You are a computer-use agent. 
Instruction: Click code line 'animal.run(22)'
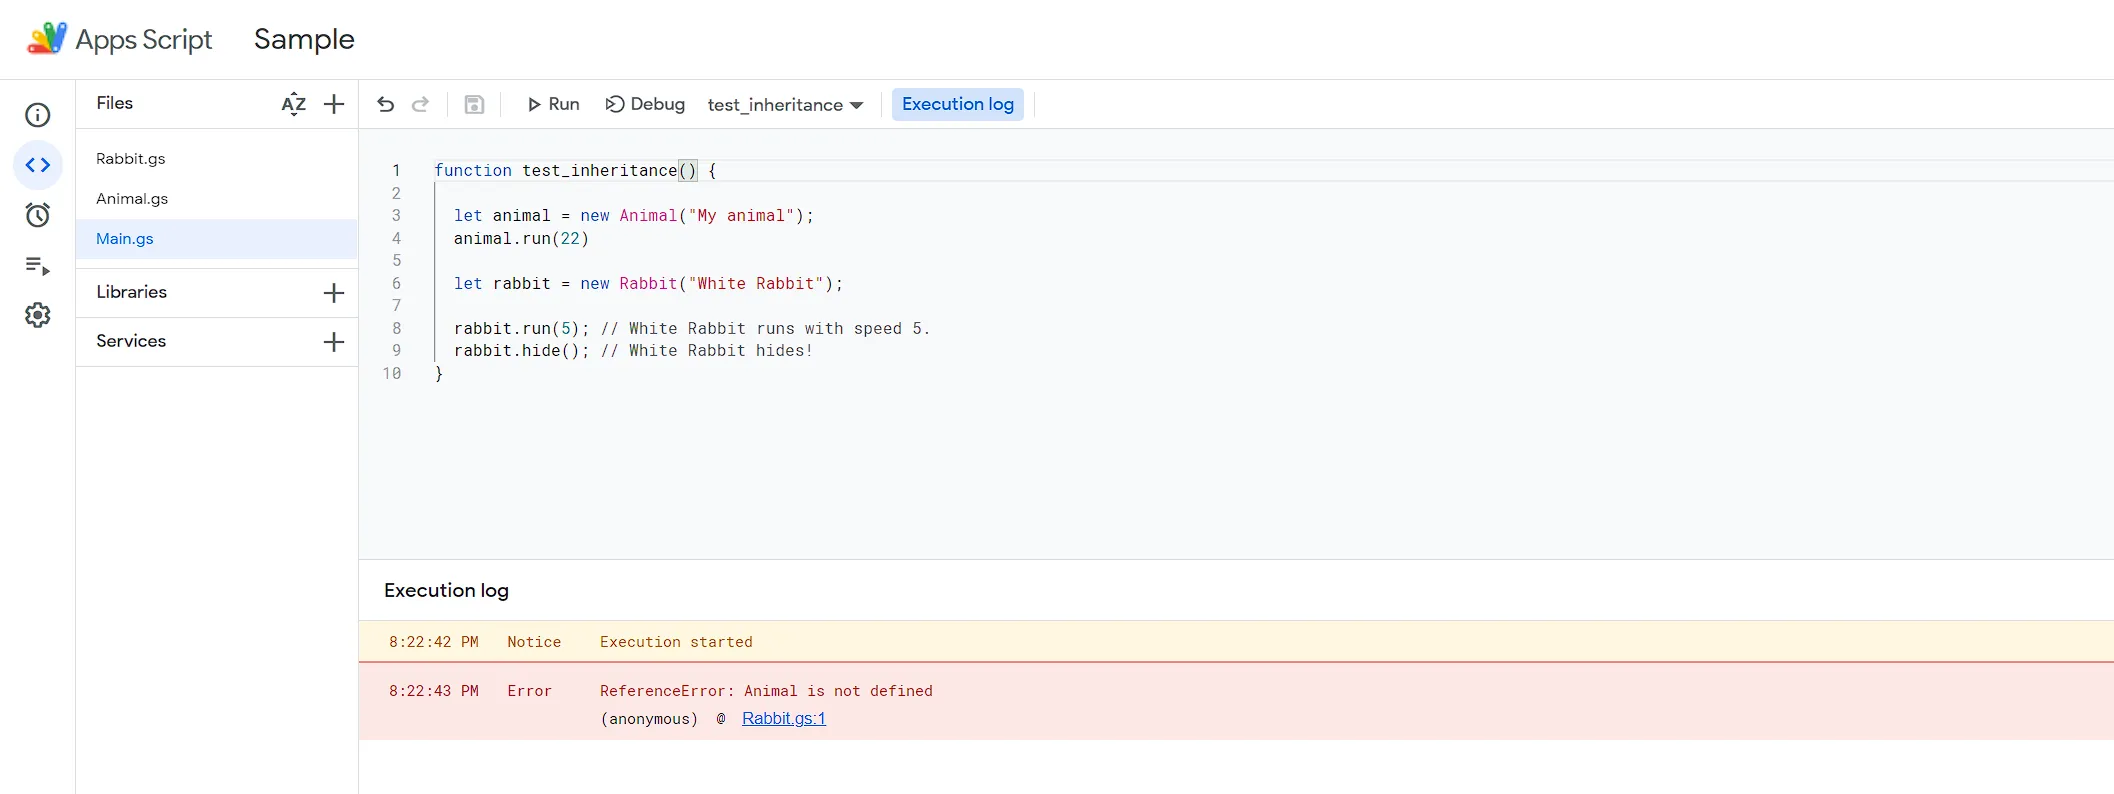coord(521,239)
